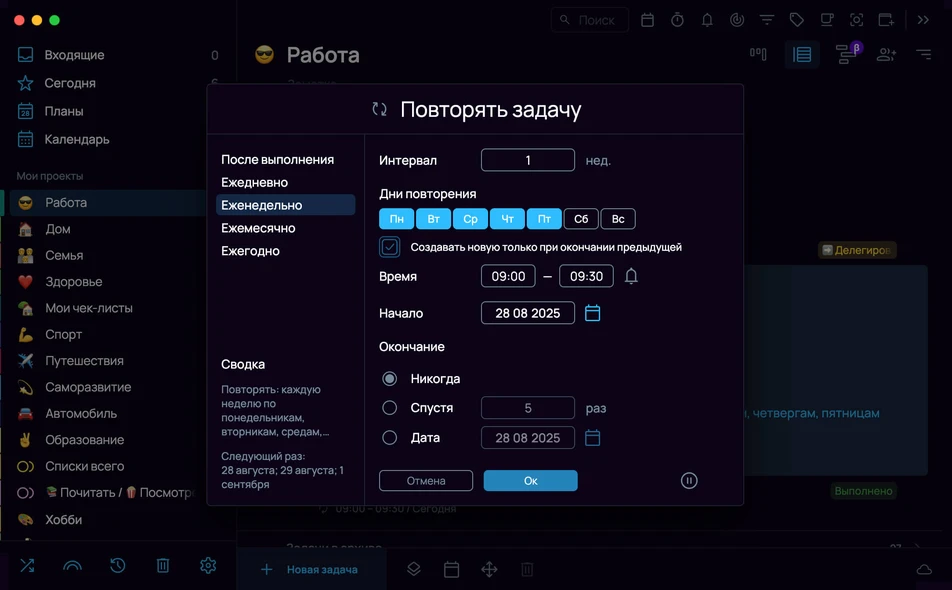Click the reminder bell next to time fields
Image resolution: width=952 pixels, height=590 pixels.
click(x=631, y=276)
